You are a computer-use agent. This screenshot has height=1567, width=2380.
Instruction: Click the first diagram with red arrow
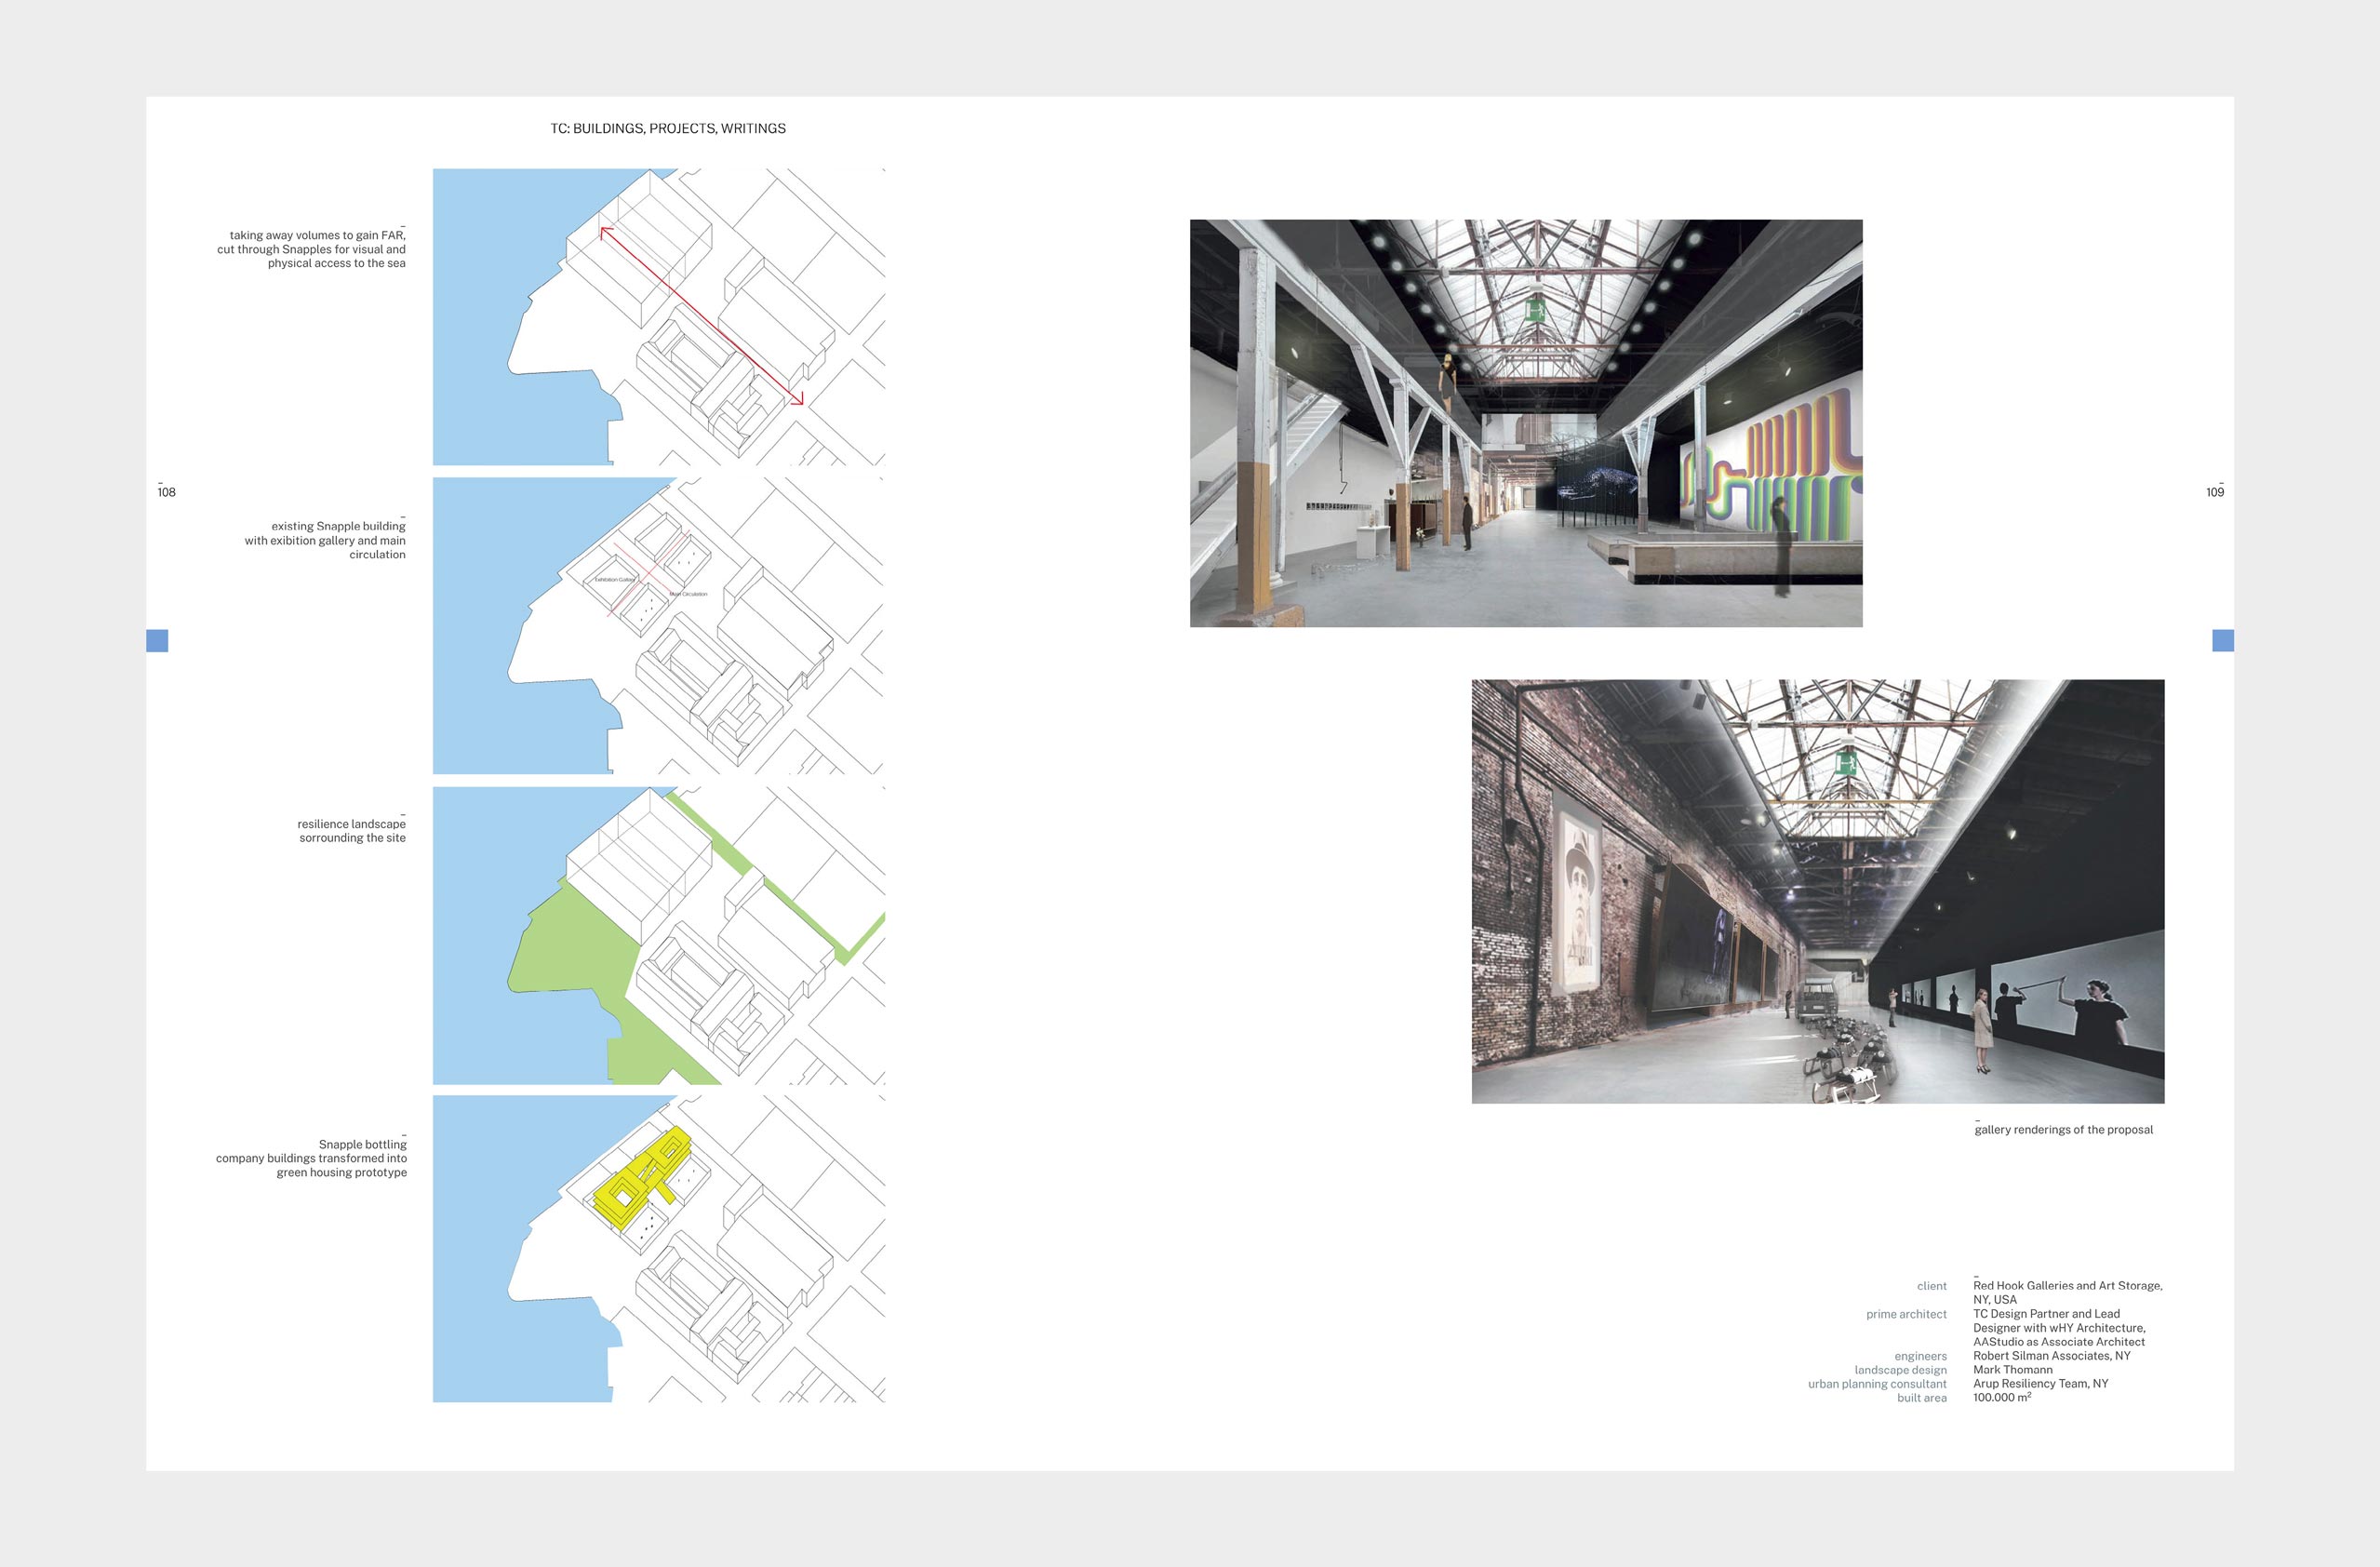[658, 316]
